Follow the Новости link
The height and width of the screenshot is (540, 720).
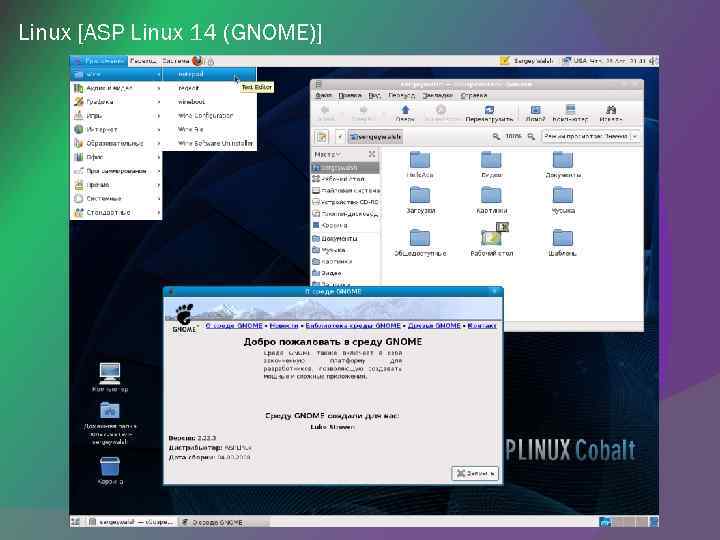(284, 326)
